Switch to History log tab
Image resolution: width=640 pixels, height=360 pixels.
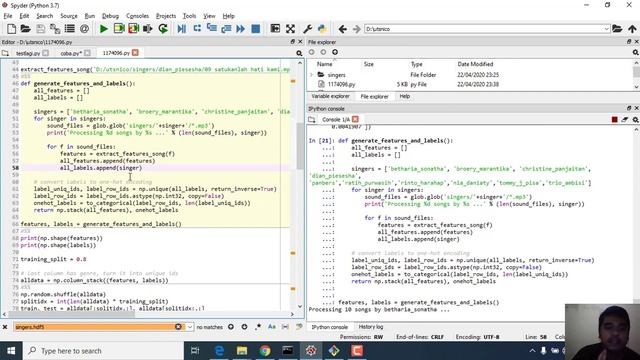tap(371, 327)
